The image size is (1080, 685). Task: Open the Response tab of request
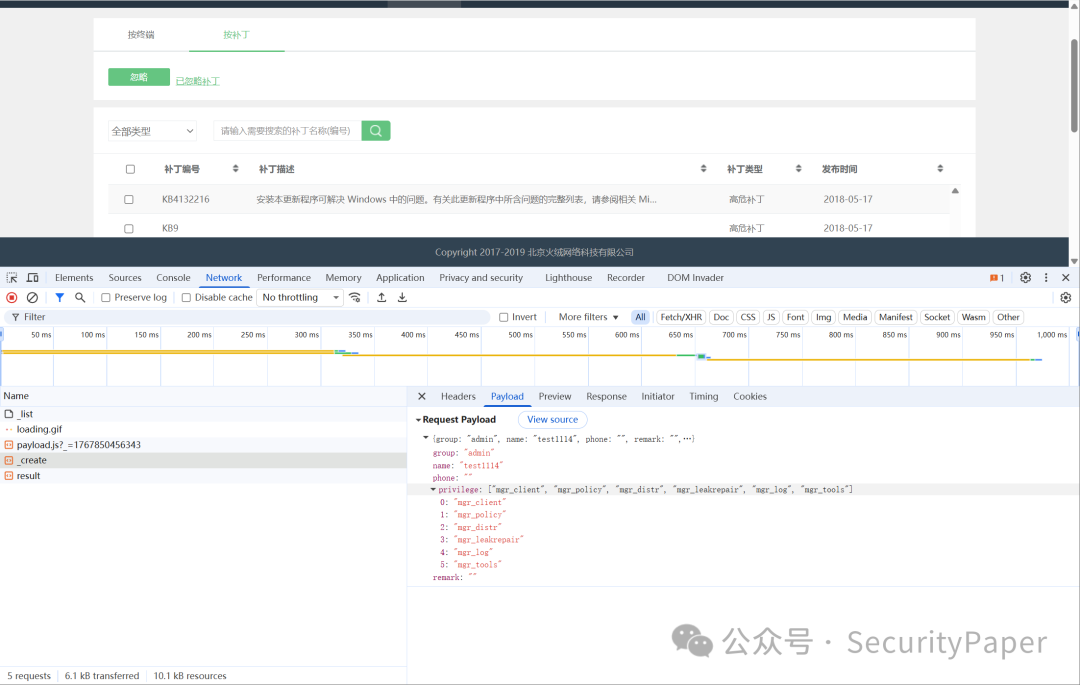606,397
